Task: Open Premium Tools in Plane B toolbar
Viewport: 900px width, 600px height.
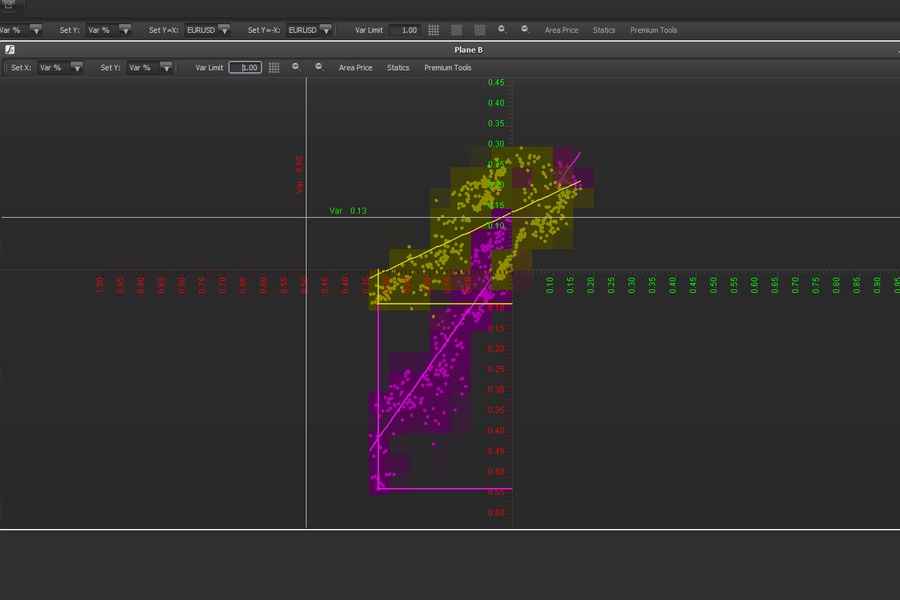Action: coord(448,68)
